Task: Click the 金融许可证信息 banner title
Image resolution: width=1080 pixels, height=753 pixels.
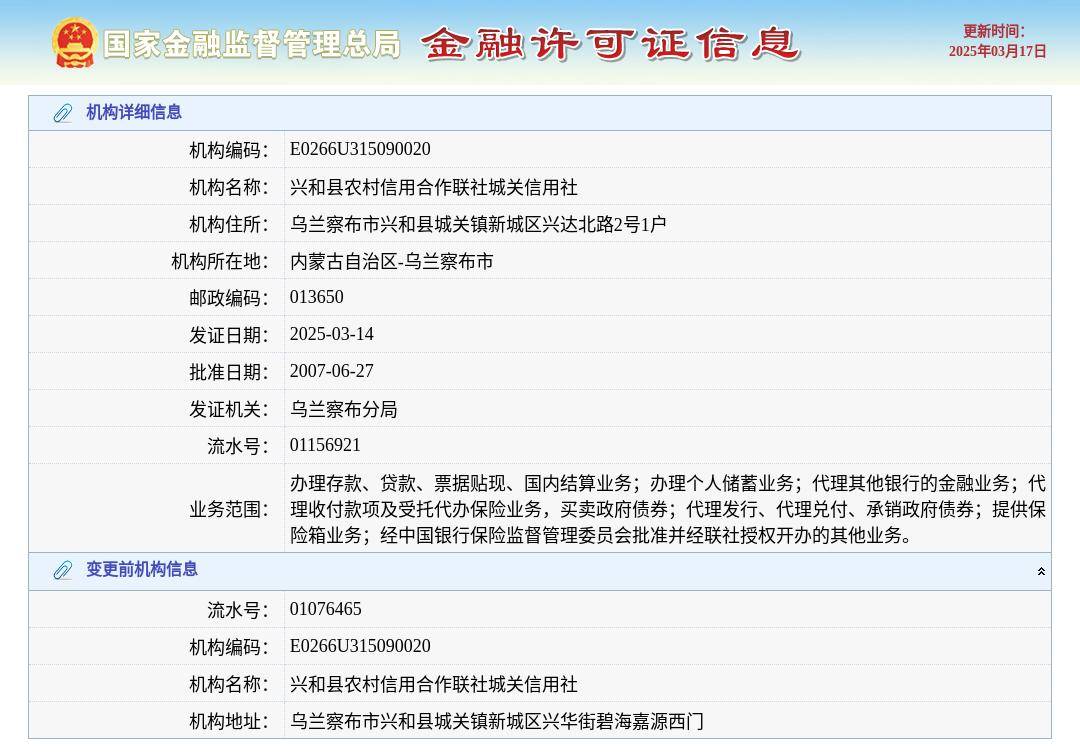Action: [x=610, y=43]
